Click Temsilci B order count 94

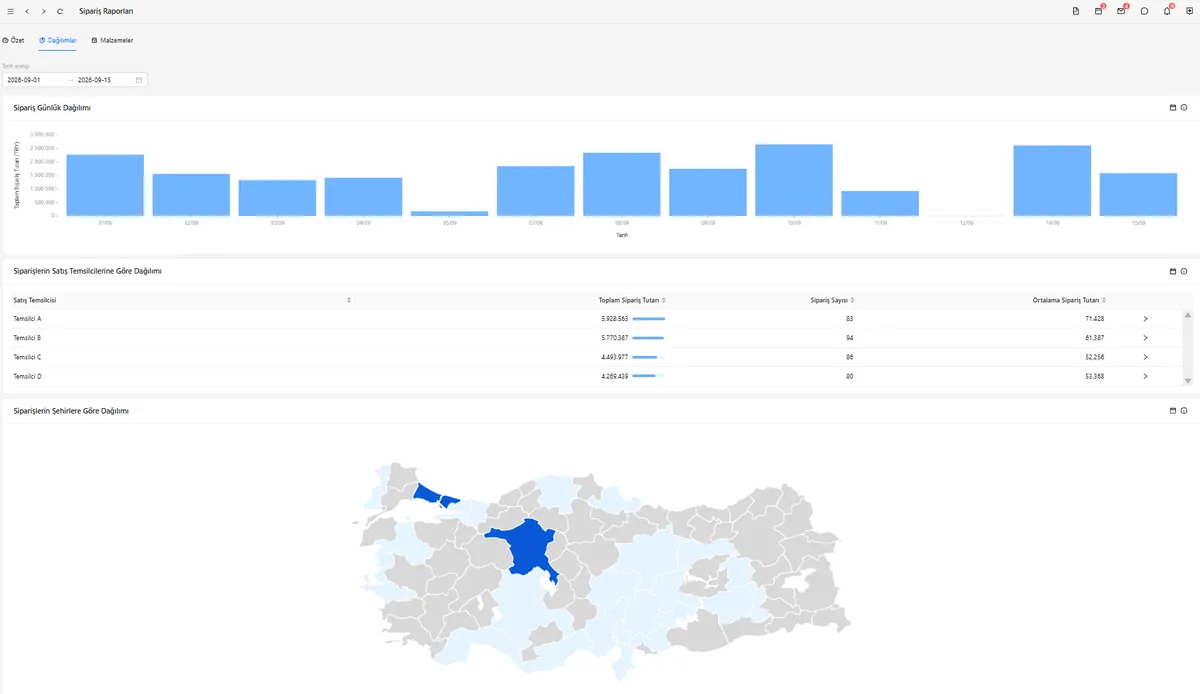(x=849, y=338)
